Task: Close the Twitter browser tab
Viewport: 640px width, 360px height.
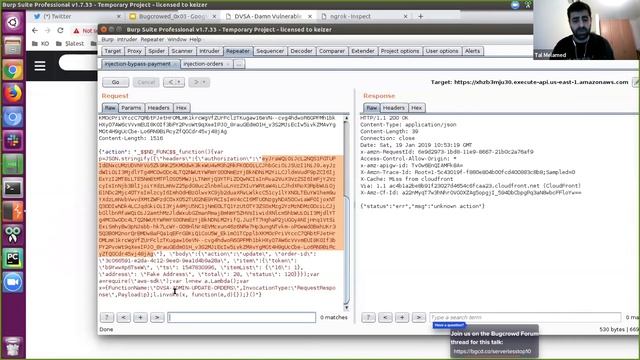Action: tap(119, 16)
